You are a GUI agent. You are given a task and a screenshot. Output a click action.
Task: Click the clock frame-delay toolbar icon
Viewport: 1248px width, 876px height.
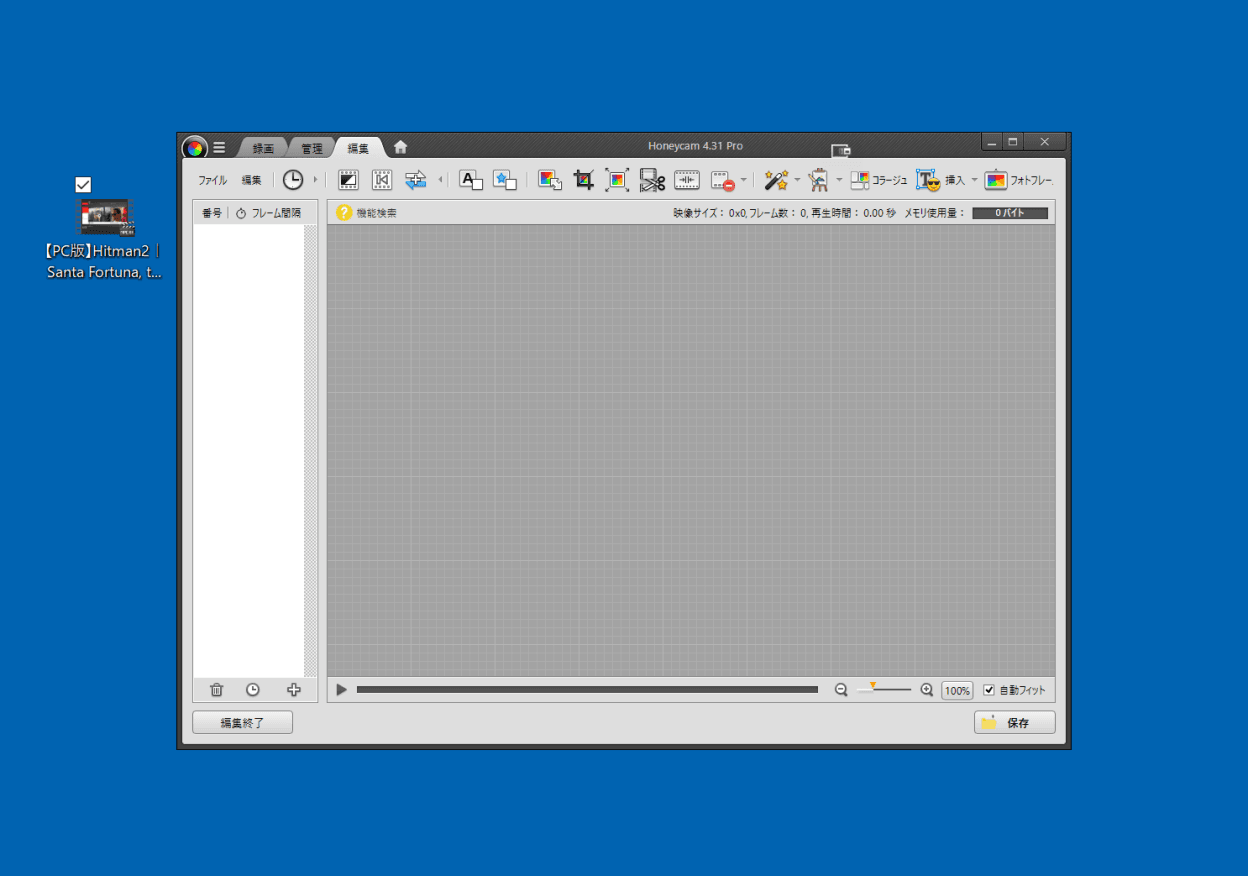(292, 180)
